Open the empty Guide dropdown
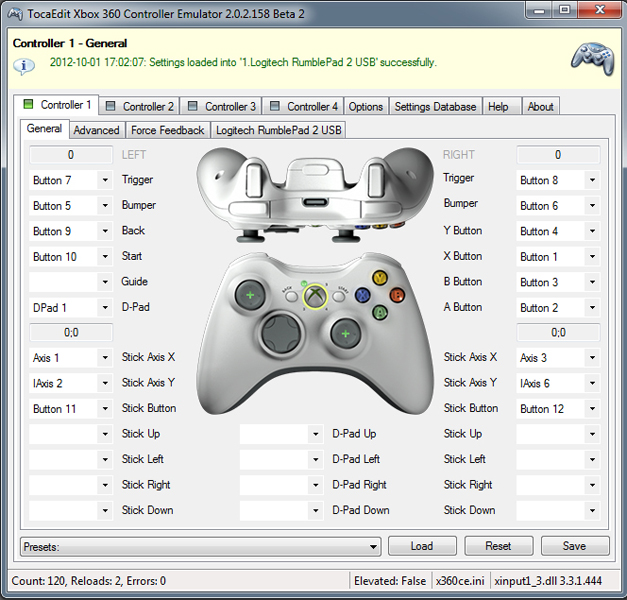 71,282
